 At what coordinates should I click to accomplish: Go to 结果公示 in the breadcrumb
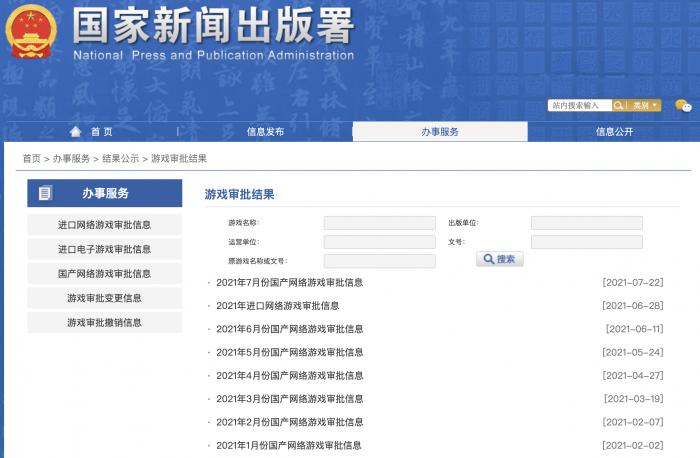pos(121,158)
